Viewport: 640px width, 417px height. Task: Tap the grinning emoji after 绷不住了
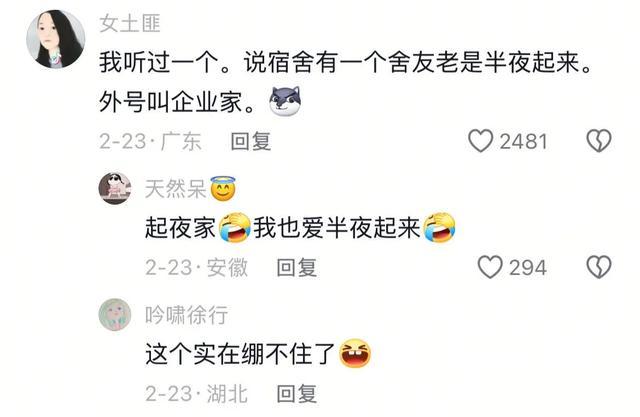[355, 353]
